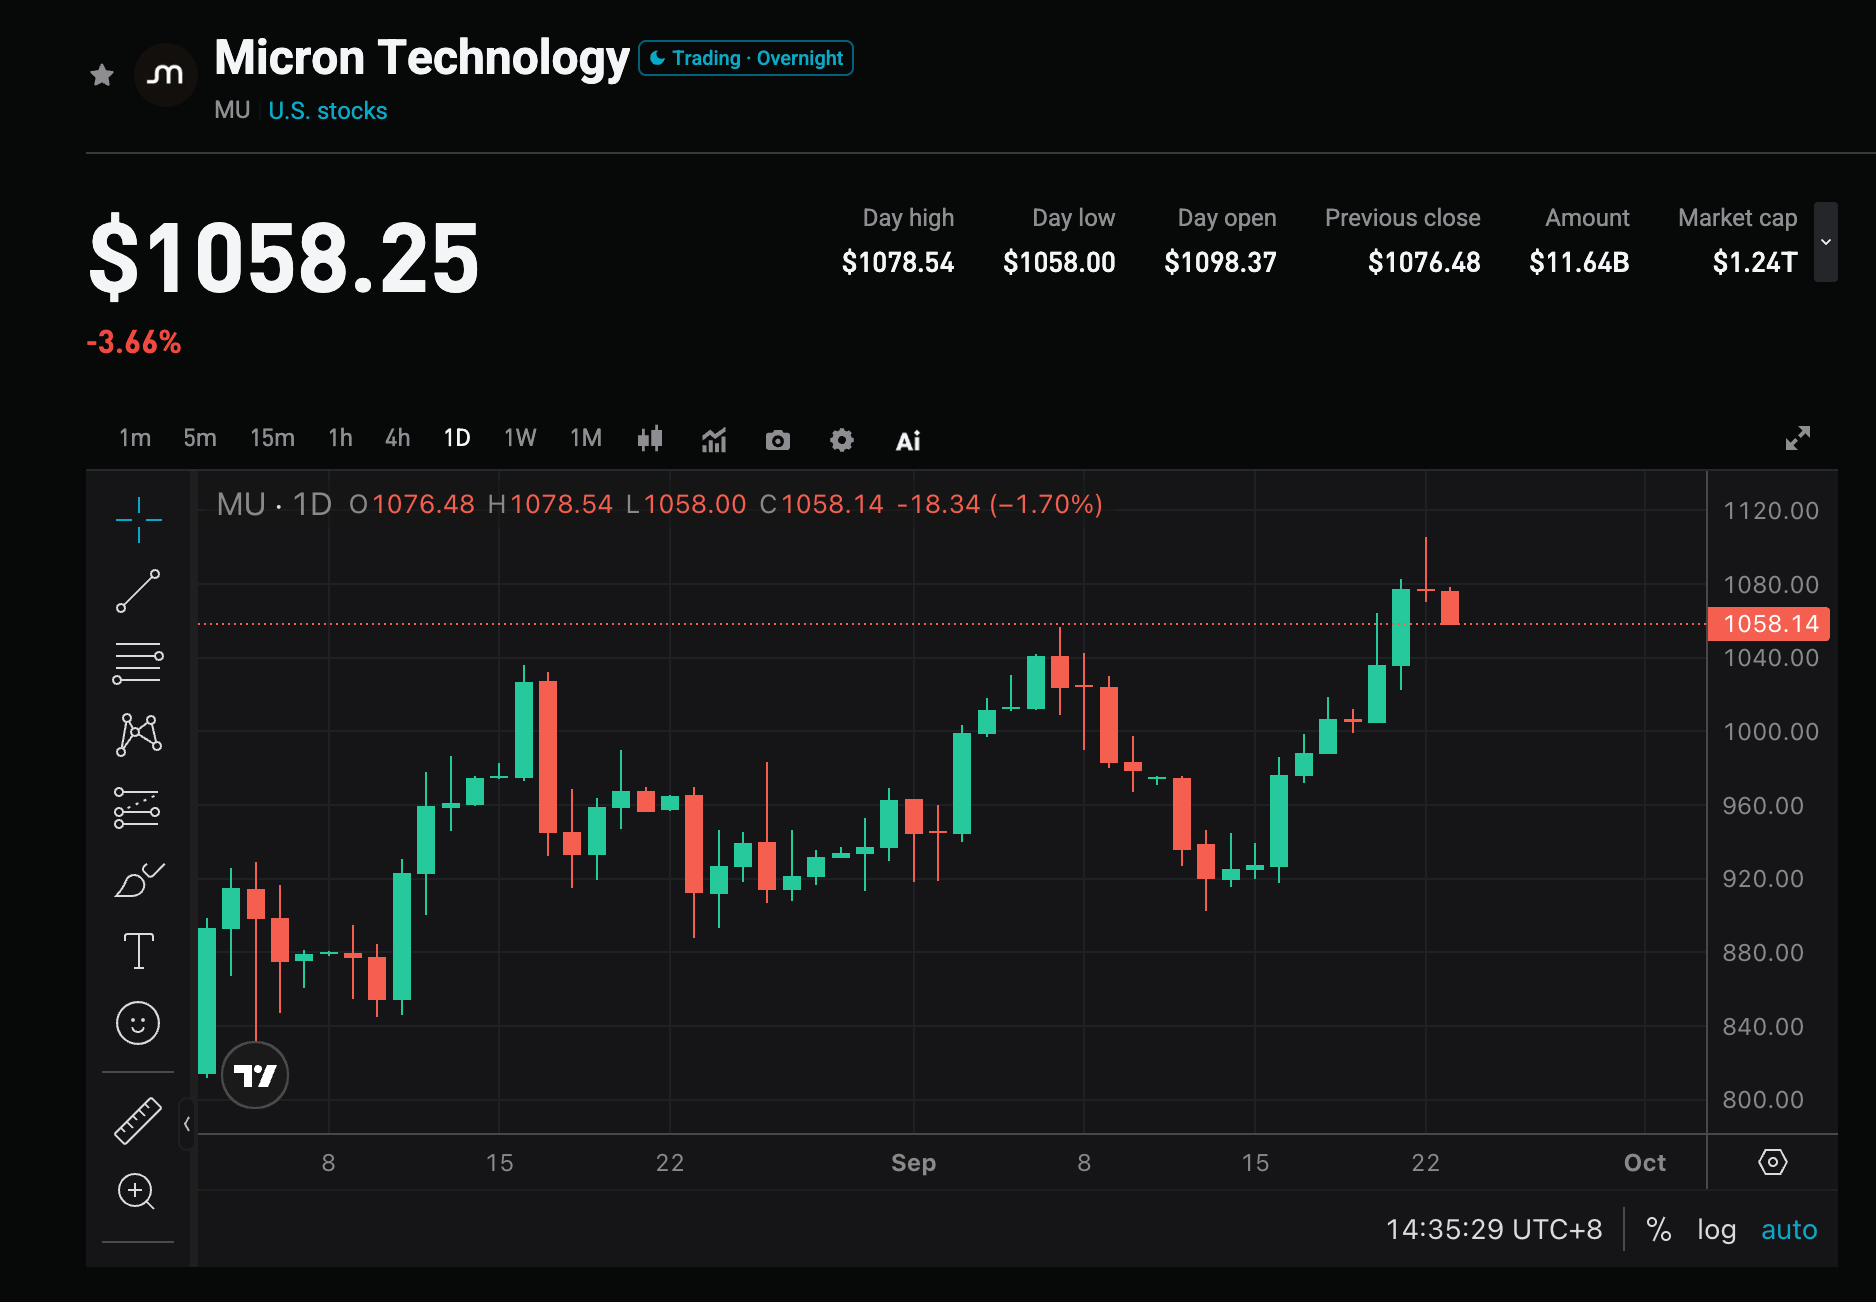Click the Market cap value $1.24T
Viewport: 1876px width, 1302px height.
coord(1755,262)
